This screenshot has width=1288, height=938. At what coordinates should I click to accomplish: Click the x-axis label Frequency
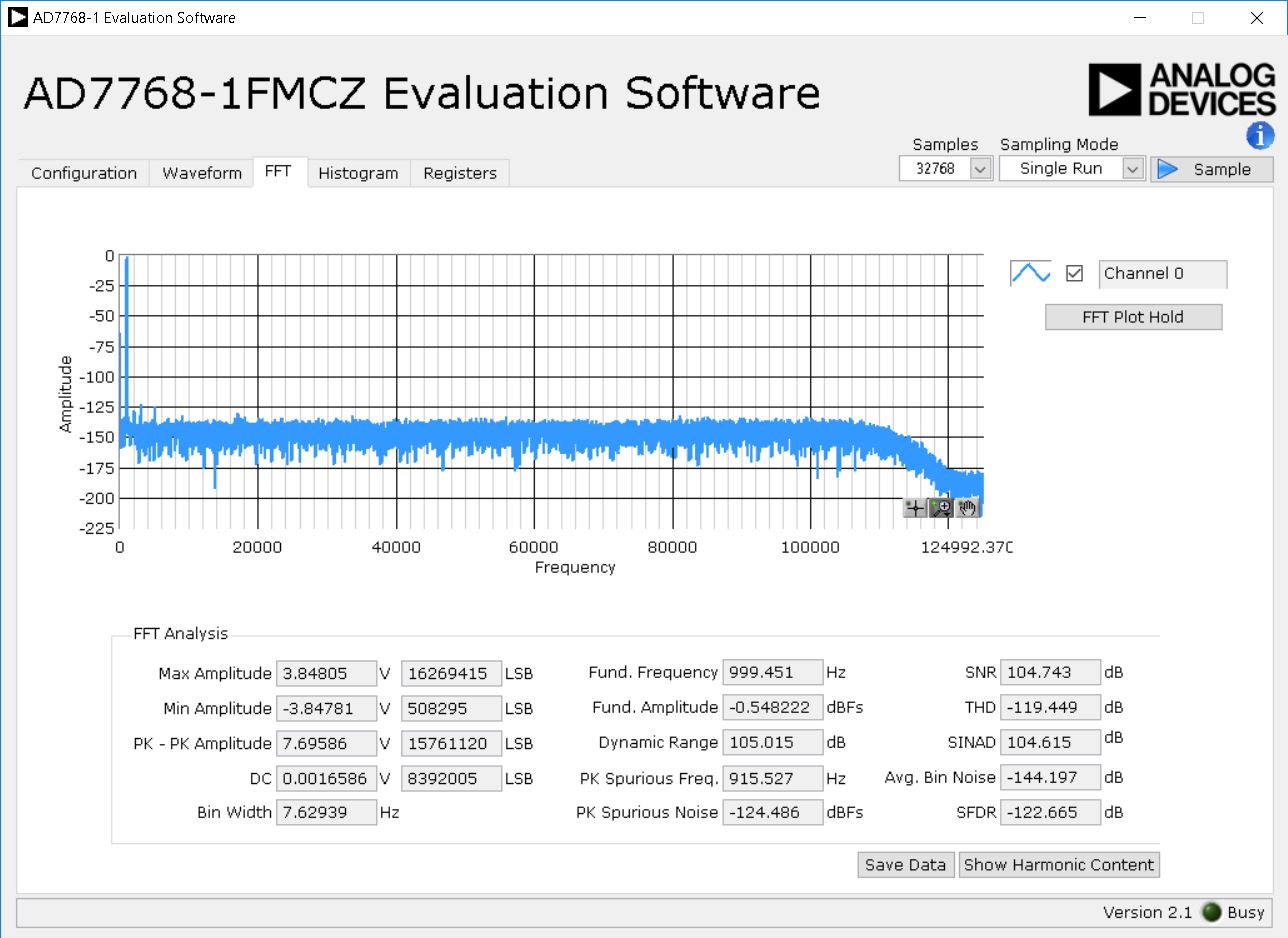[x=575, y=567]
